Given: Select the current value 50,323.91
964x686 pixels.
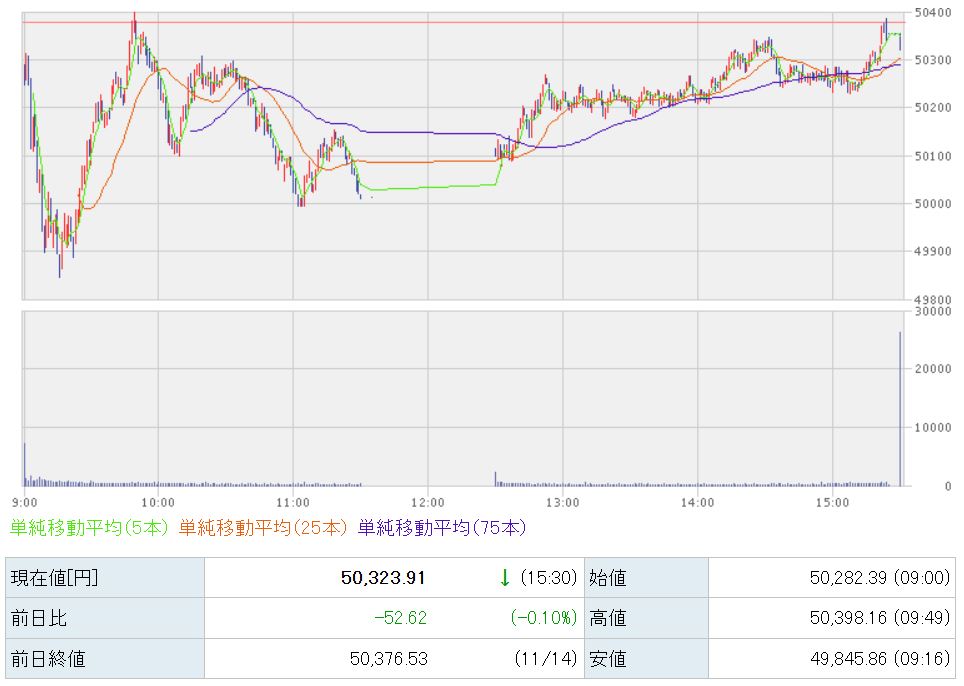Looking at the screenshot, I should 385,578.
